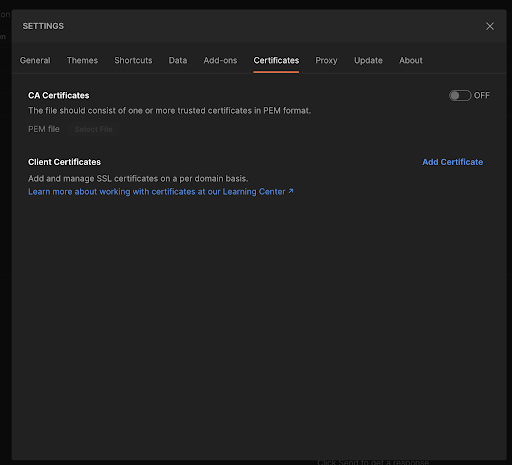Switch to the Themes tab
The image size is (512, 465).
click(x=82, y=60)
